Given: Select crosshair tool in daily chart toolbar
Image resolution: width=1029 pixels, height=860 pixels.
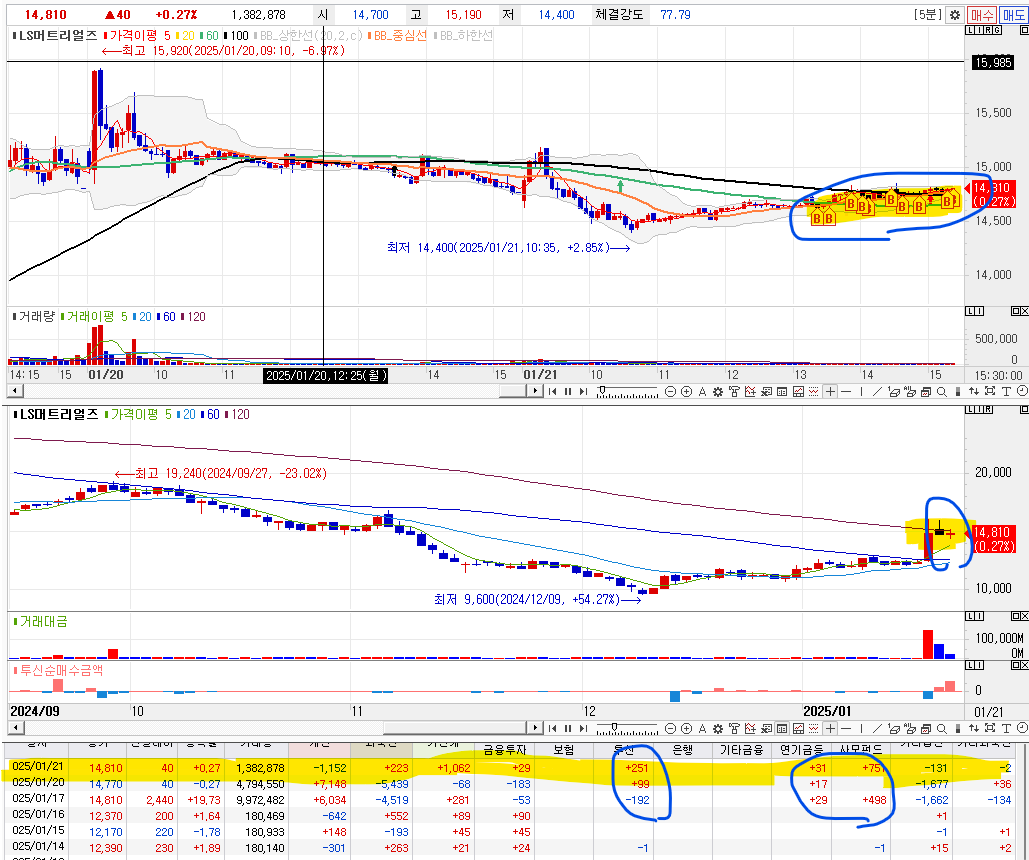Looking at the screenshot, I should click(830, 728).
